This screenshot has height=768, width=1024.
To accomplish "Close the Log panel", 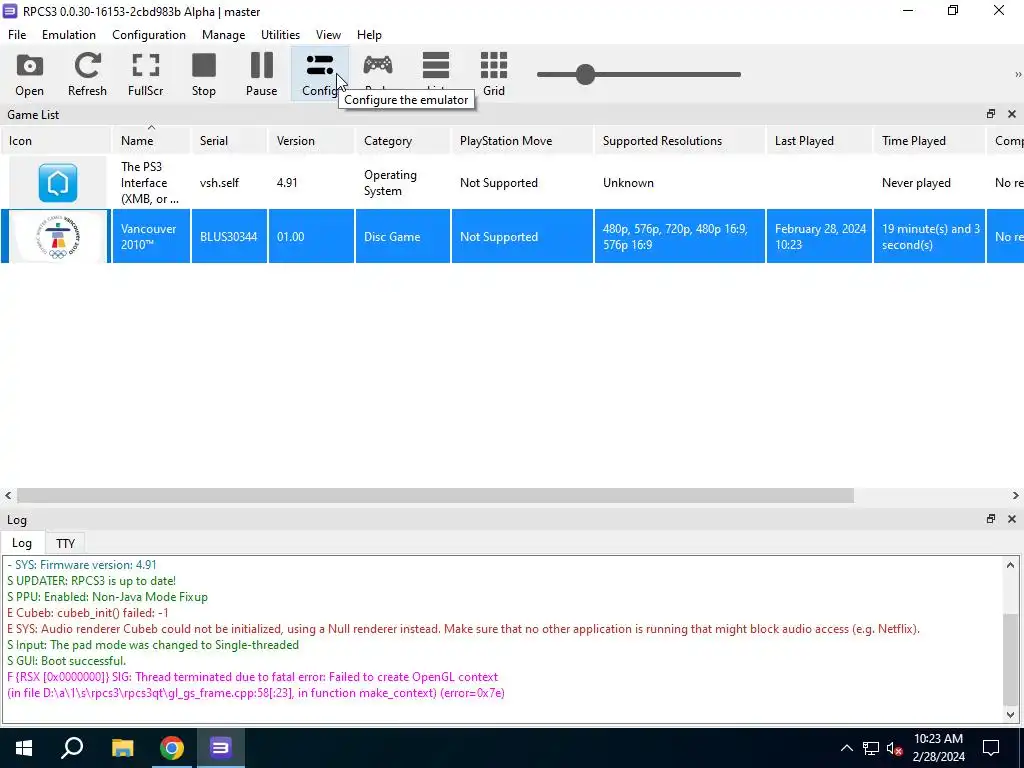I will coord(1012,519).
